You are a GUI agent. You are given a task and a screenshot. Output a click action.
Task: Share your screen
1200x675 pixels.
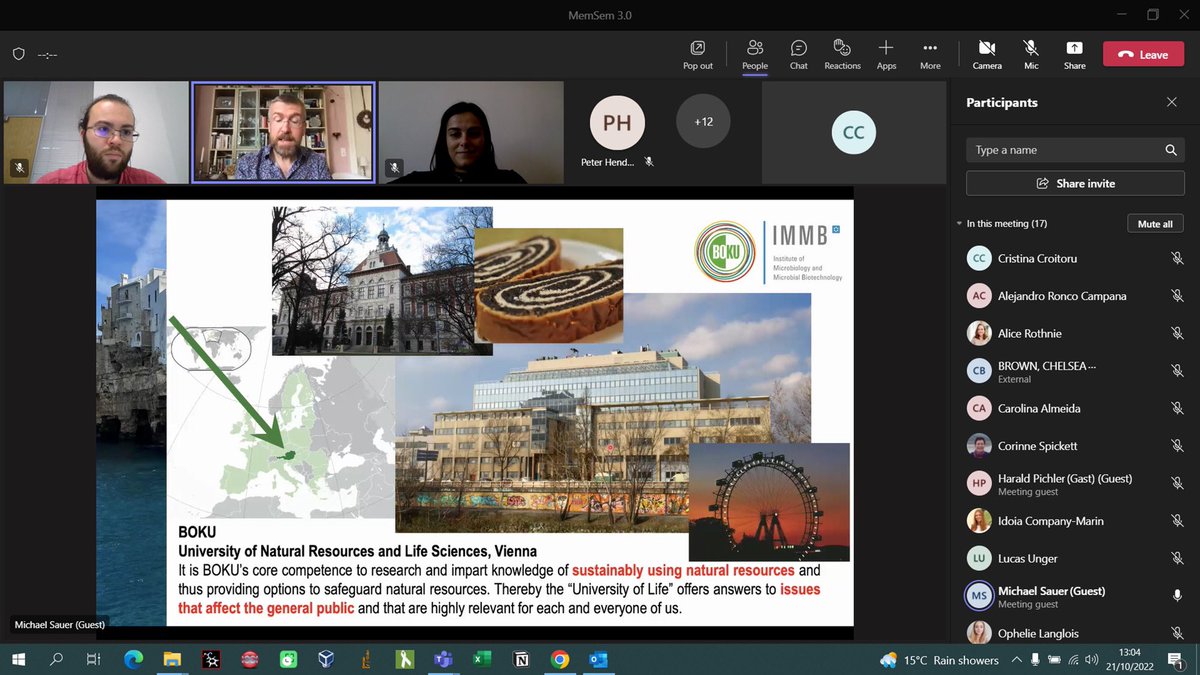pos(1074,54)
